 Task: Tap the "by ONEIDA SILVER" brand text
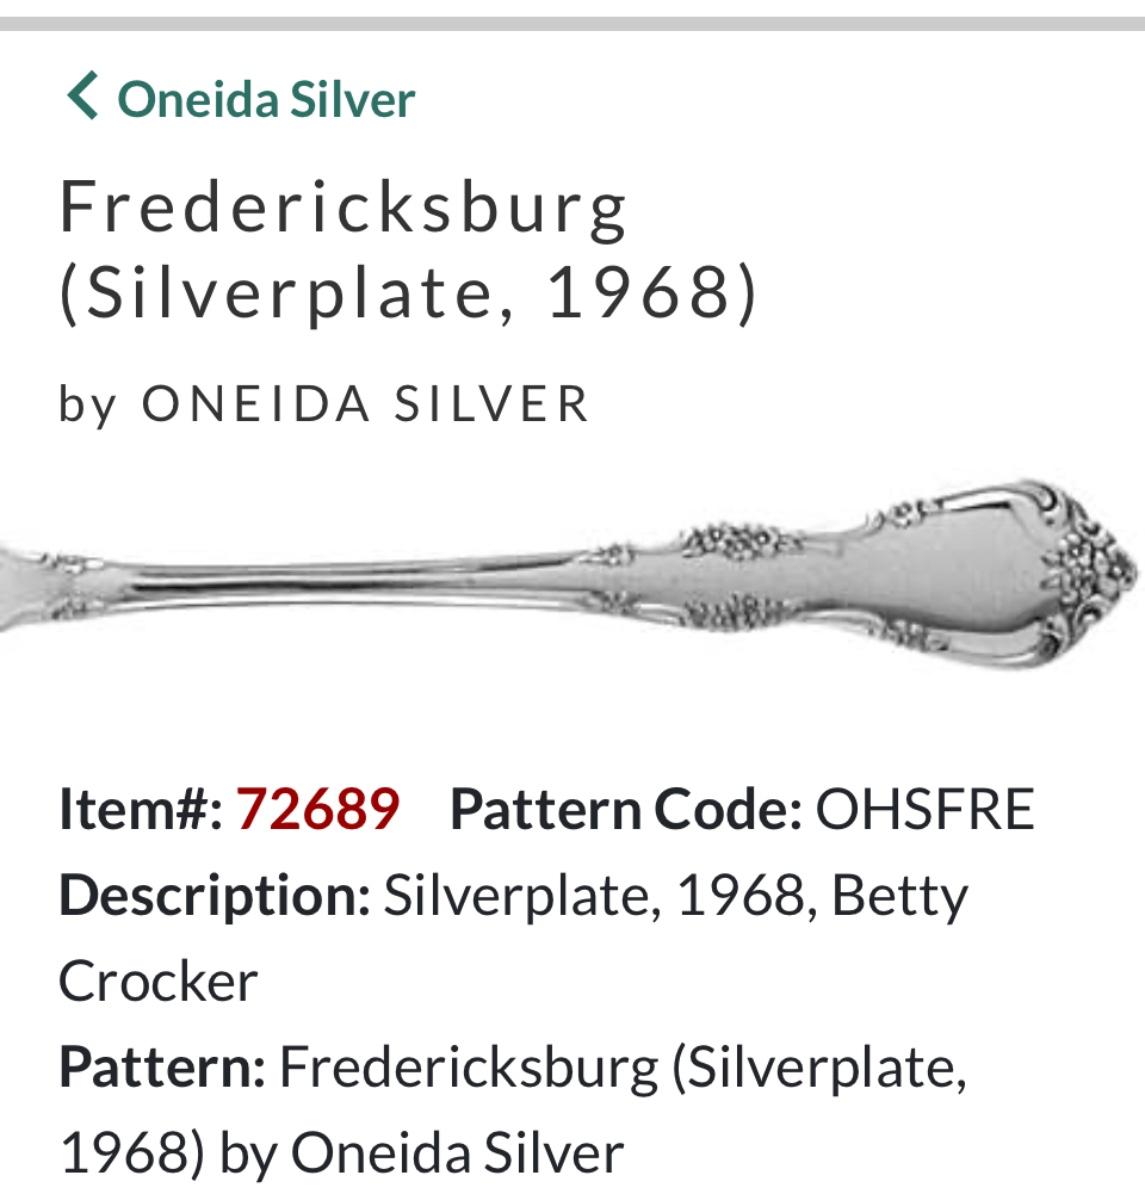tap(323, 404)
